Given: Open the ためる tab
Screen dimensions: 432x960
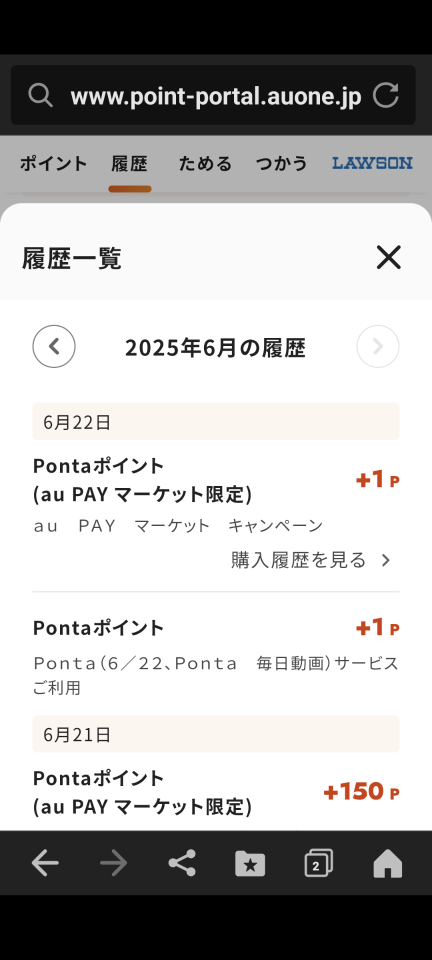Looking at the screenshot, I should point(205,163).
